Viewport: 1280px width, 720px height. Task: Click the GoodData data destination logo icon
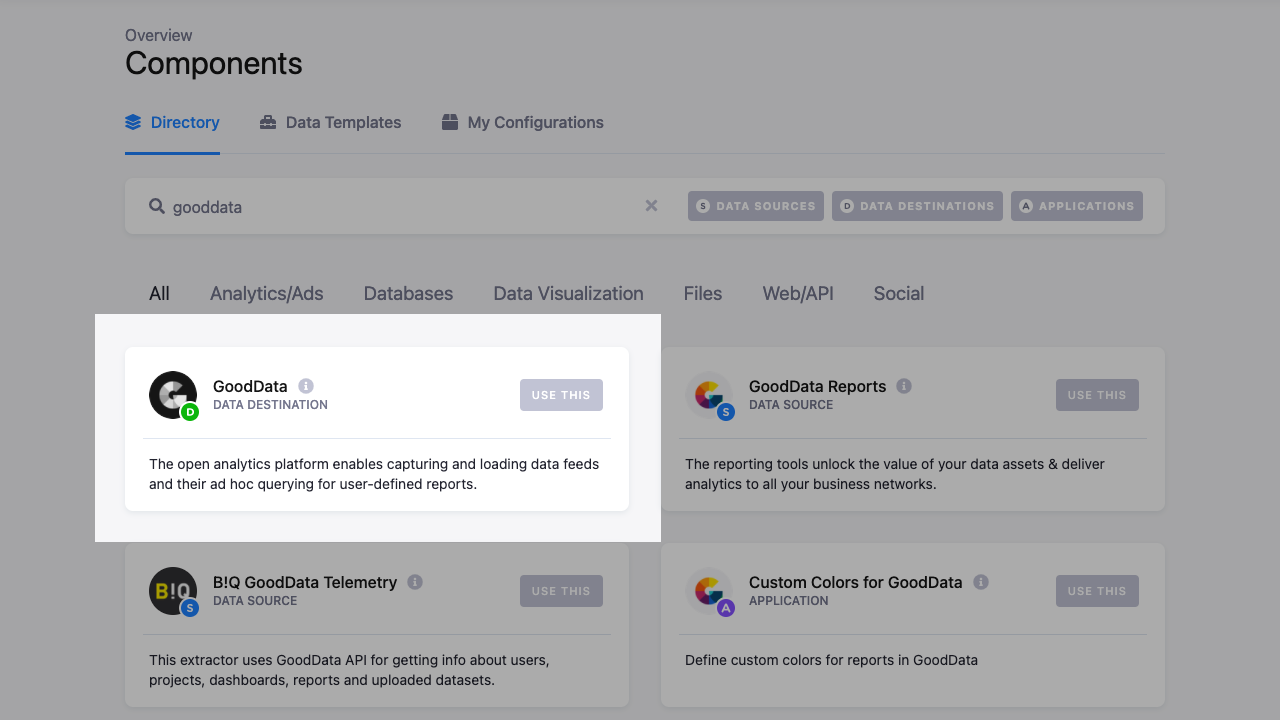(173, 395)
